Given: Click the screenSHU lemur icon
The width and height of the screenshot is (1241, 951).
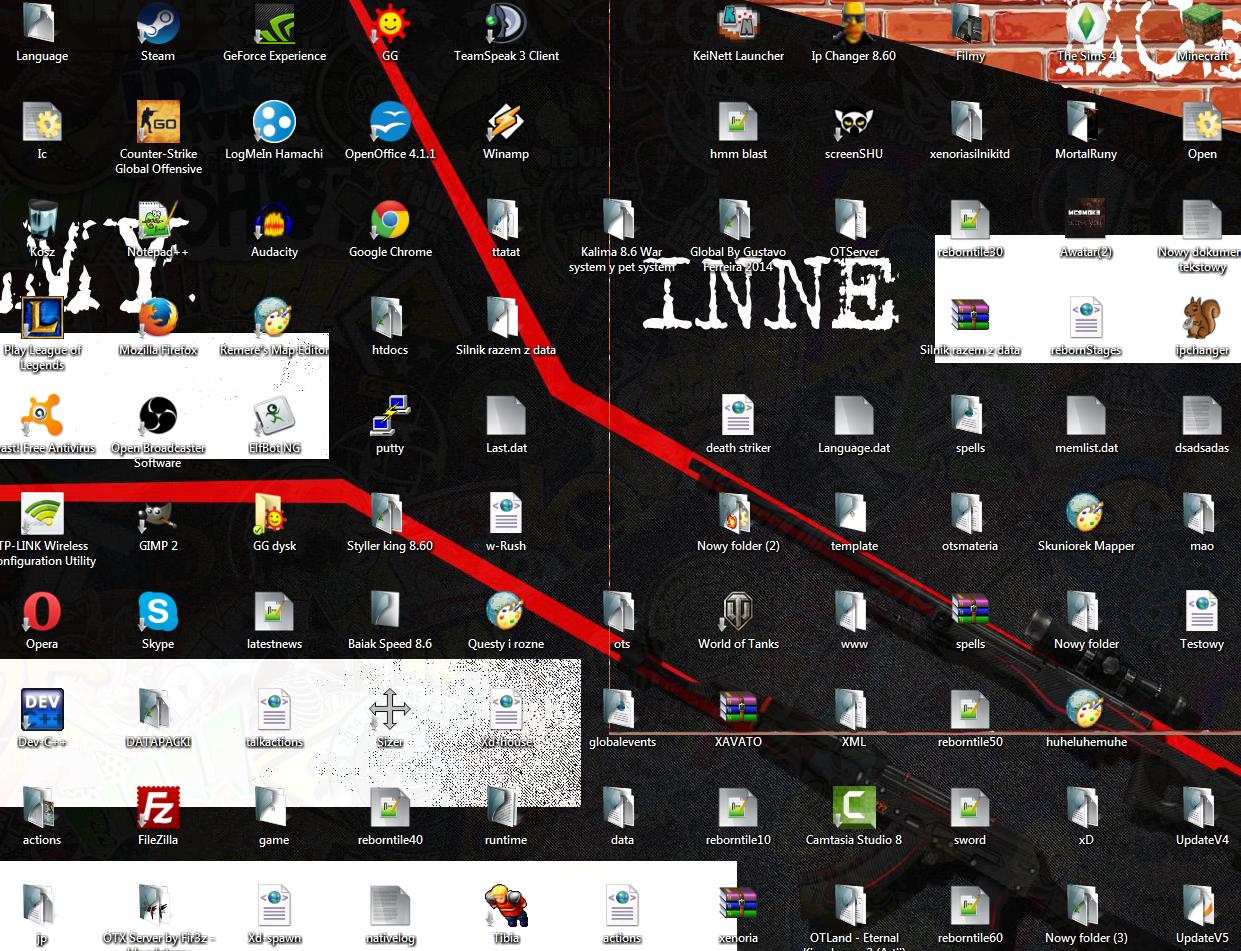Looking at the screenshot, I should pyautogui.click(x=854, y=122).
